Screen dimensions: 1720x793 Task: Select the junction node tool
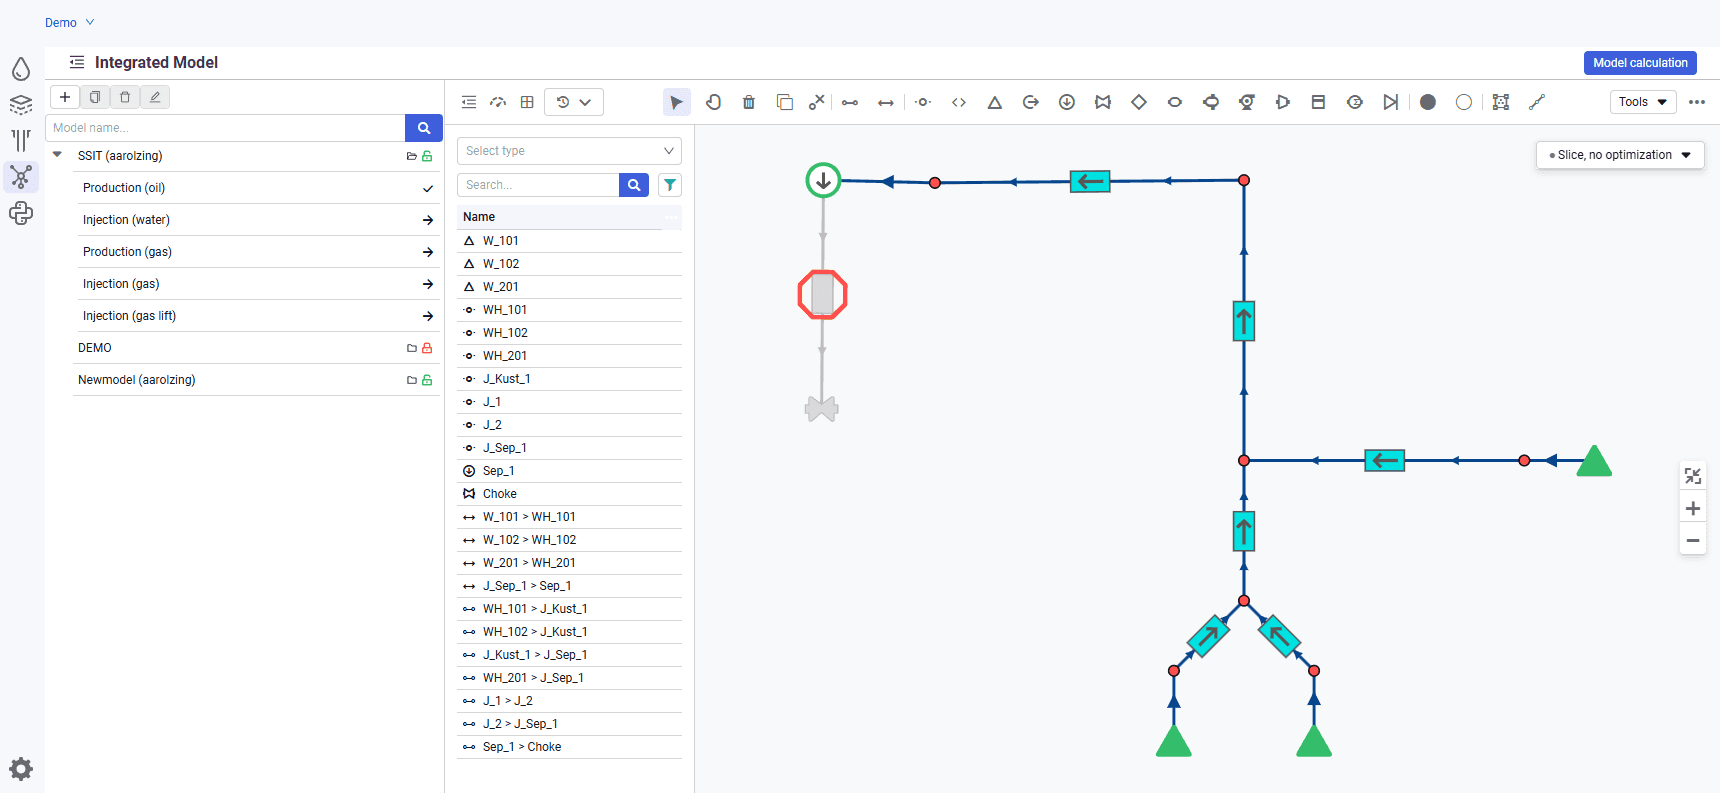pos(923,102)
